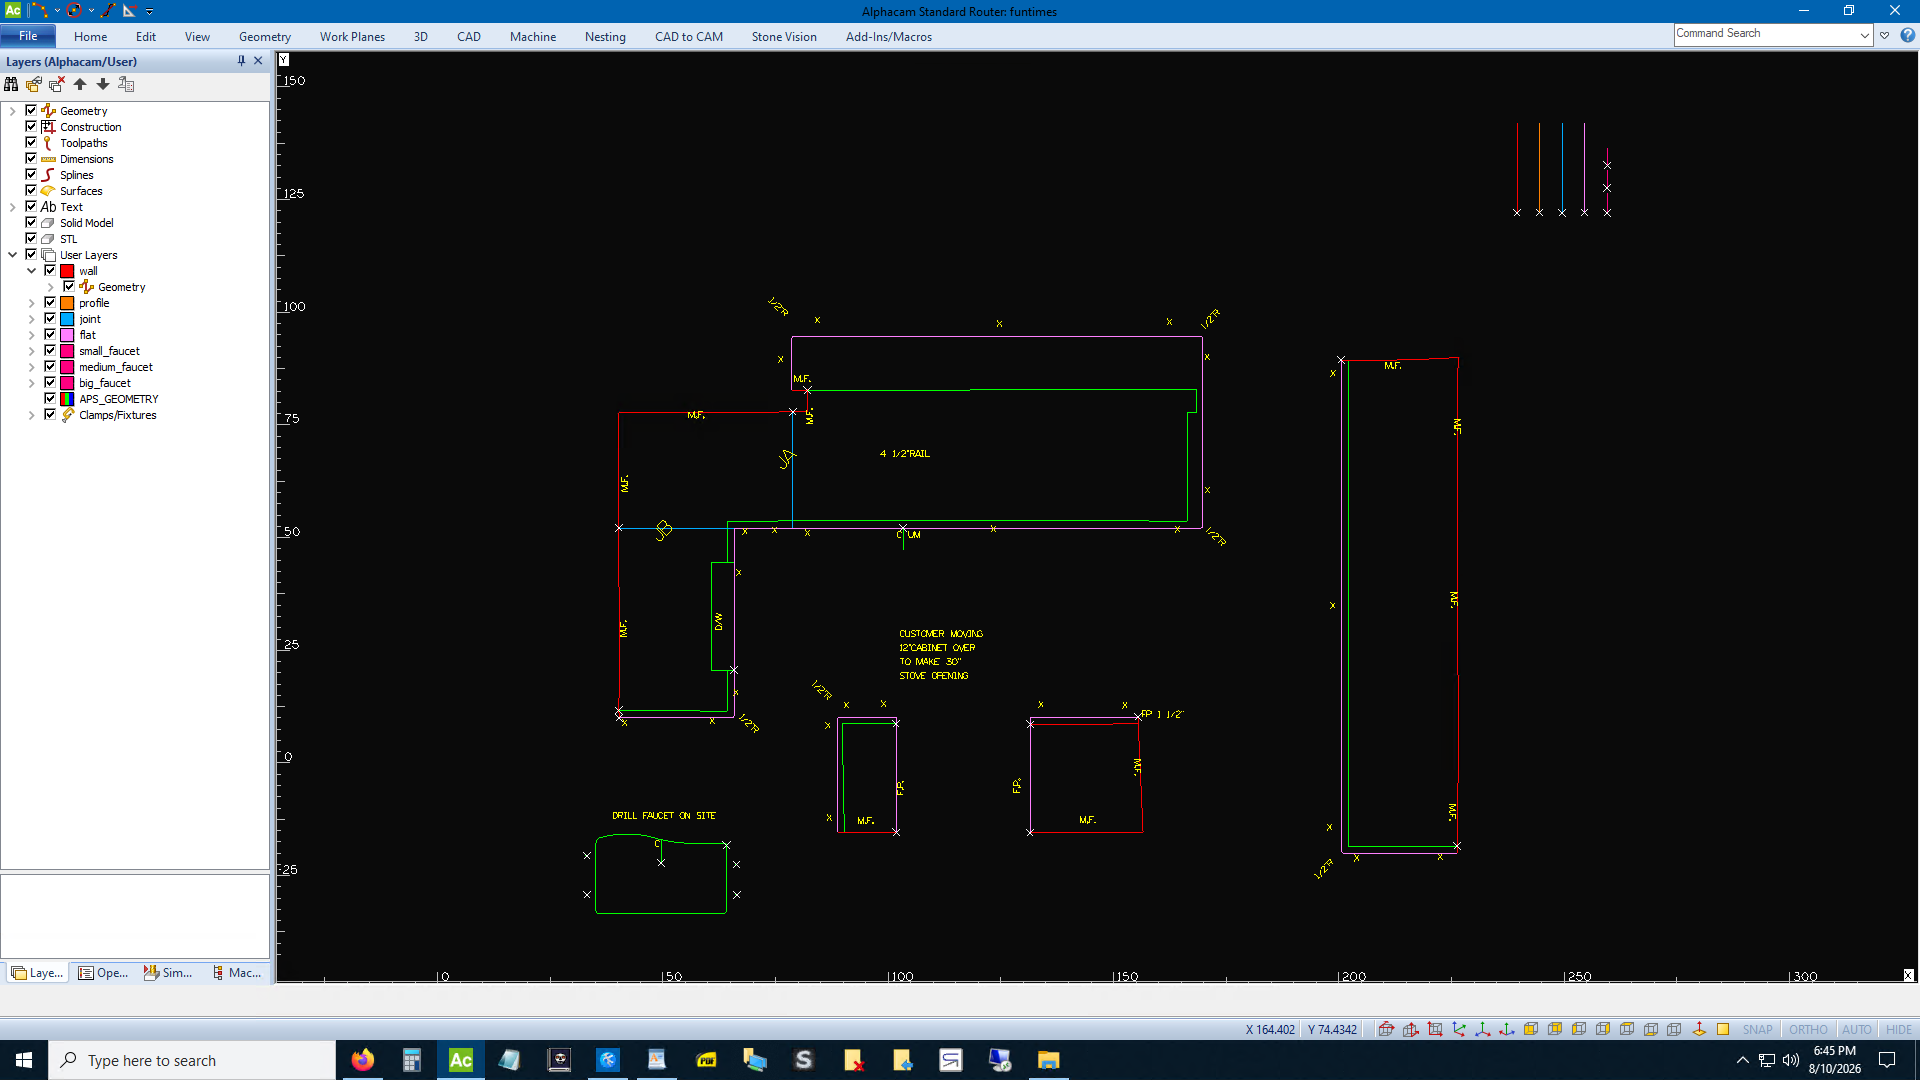Click the yellow square icon in status bar

pyautogui.click(x=1723, y=1029)
